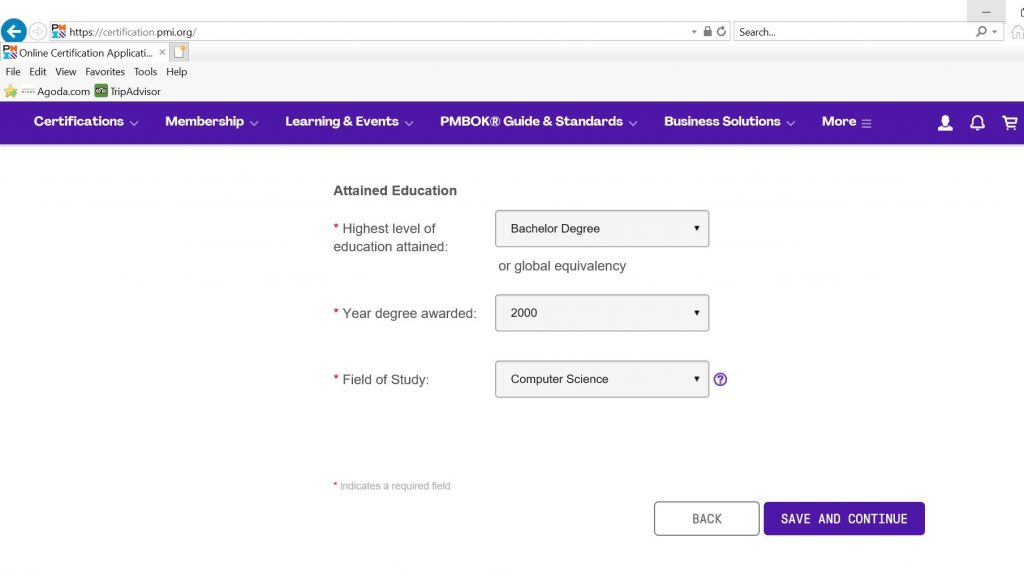
Task: Click the security lock icon in address bar
Action: 708,31
